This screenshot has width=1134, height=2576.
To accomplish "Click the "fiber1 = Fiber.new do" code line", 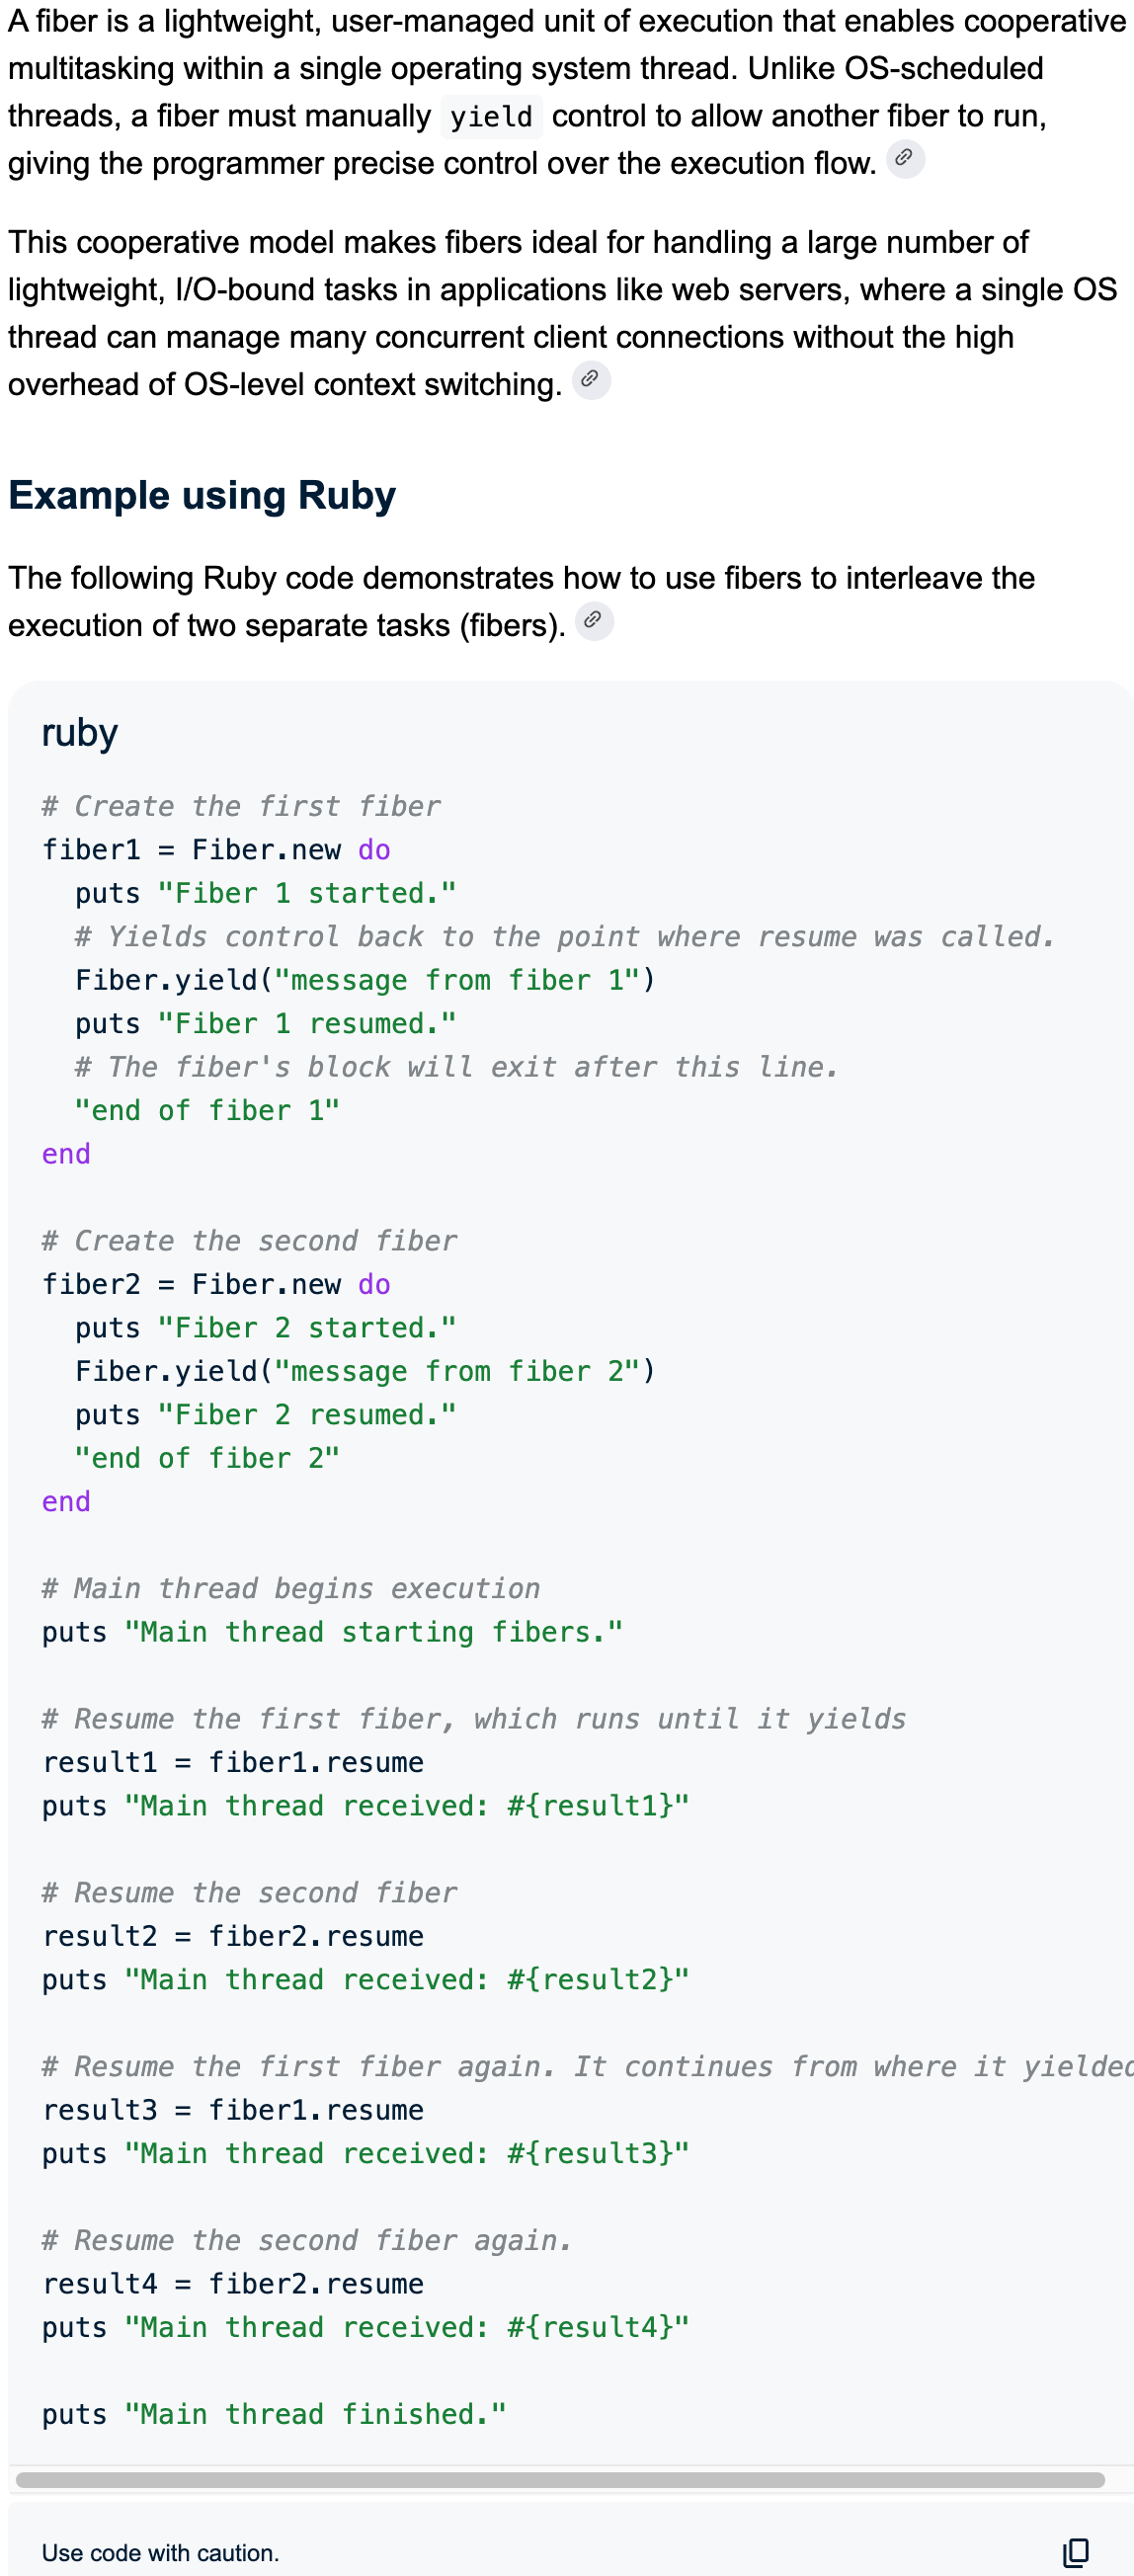I will 216,850.
